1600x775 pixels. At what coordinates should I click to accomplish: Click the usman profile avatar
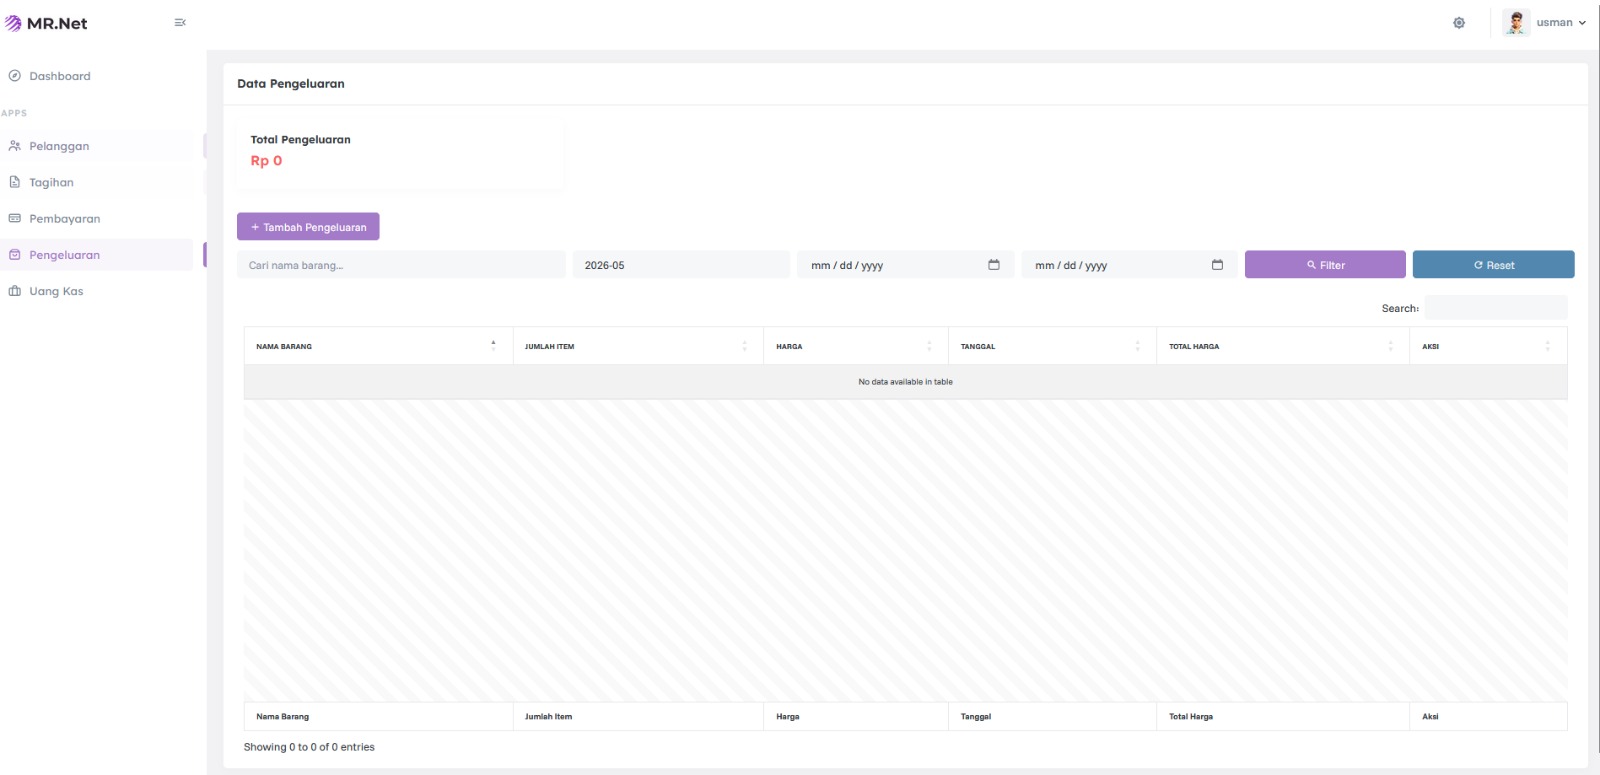tap(1516, 22)
